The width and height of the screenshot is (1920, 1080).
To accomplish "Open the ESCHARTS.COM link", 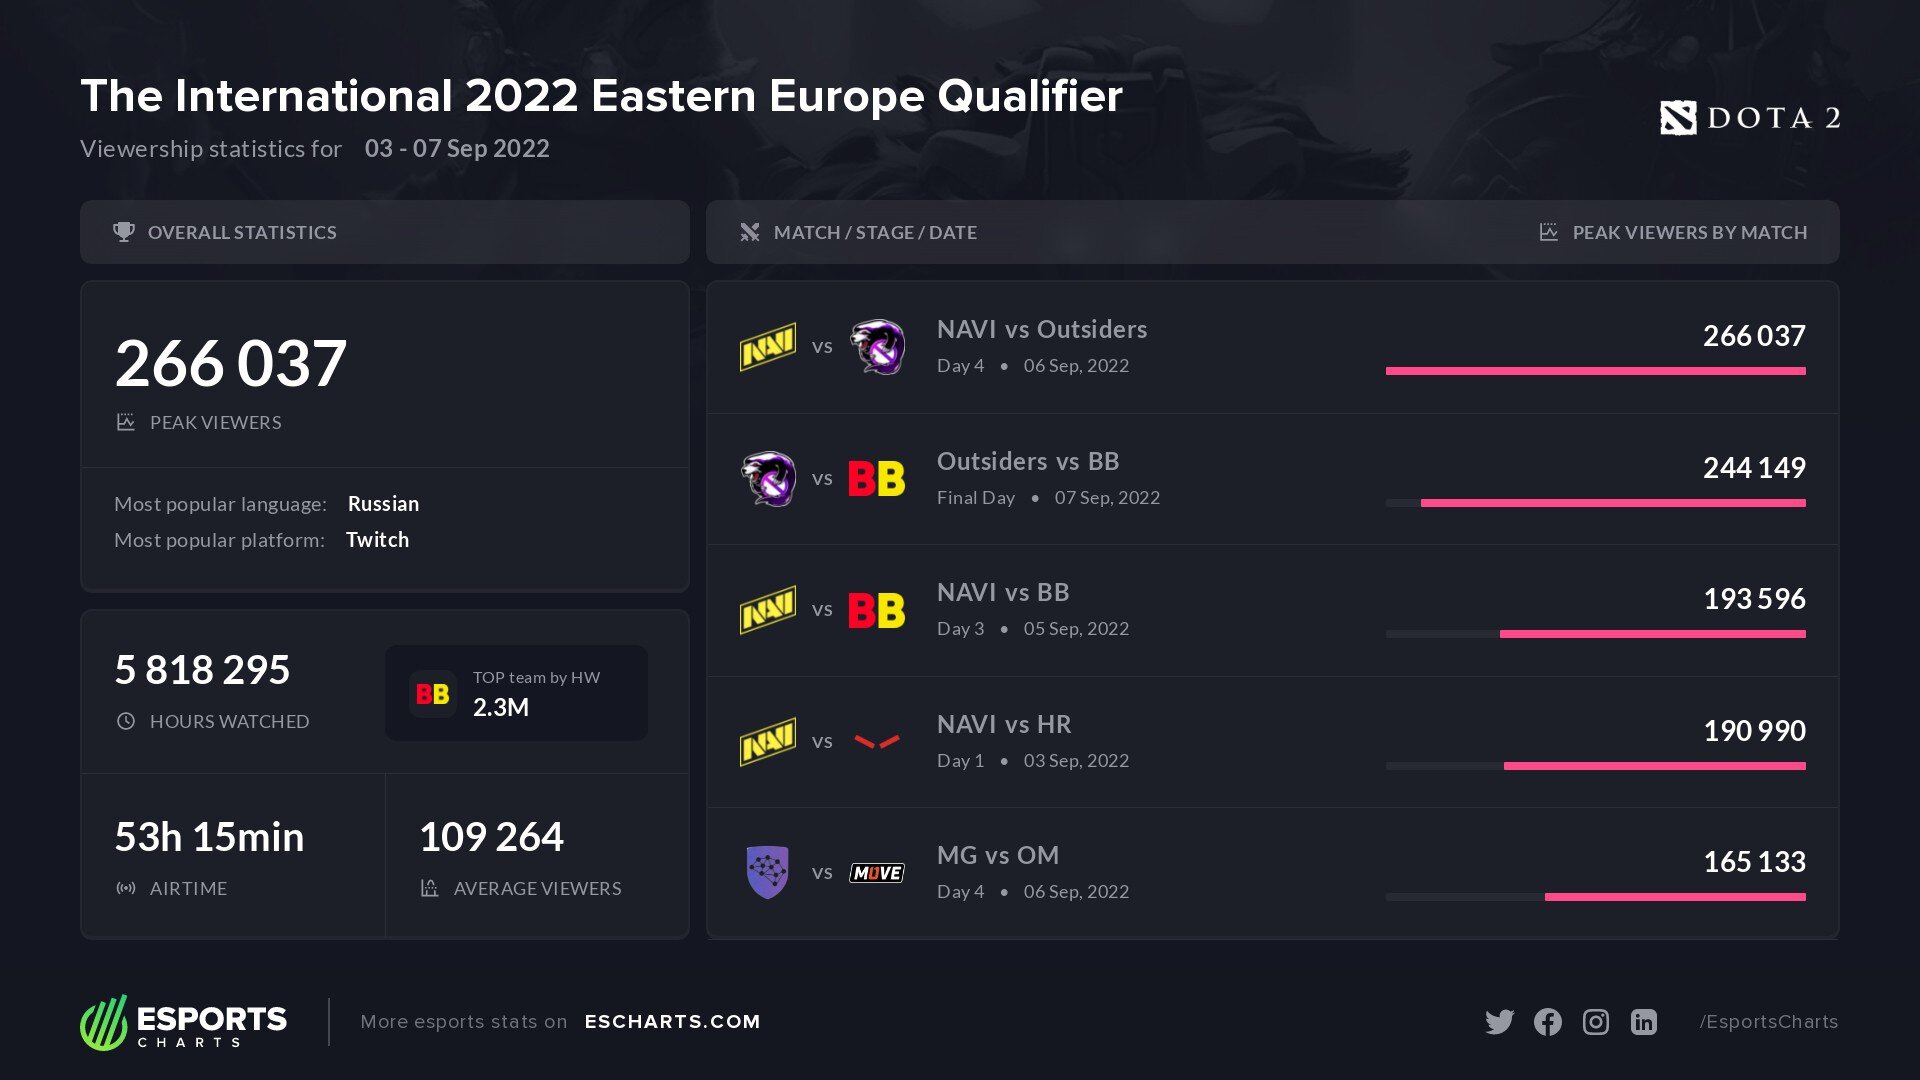I will 672,1022.
